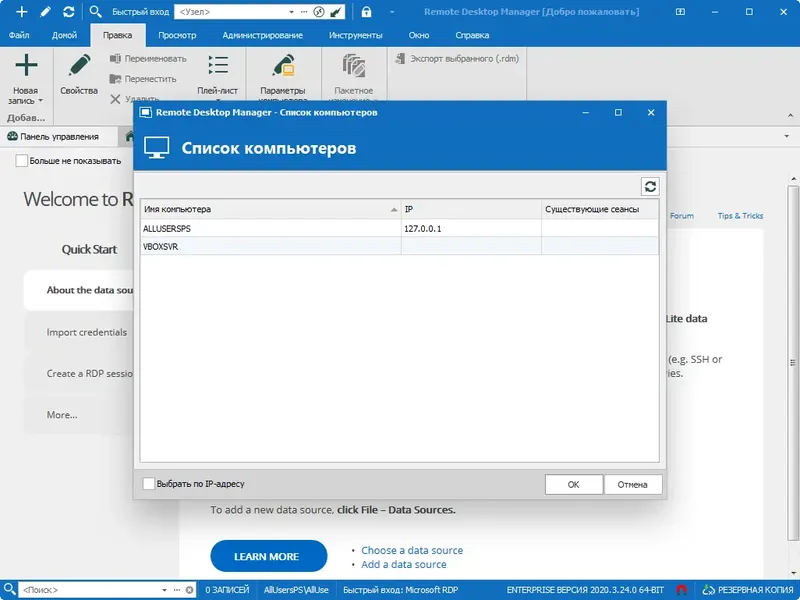Open Параметры компьютера tool icon
The height and width of the screenshot is (600, 800).
pos(285,66)
